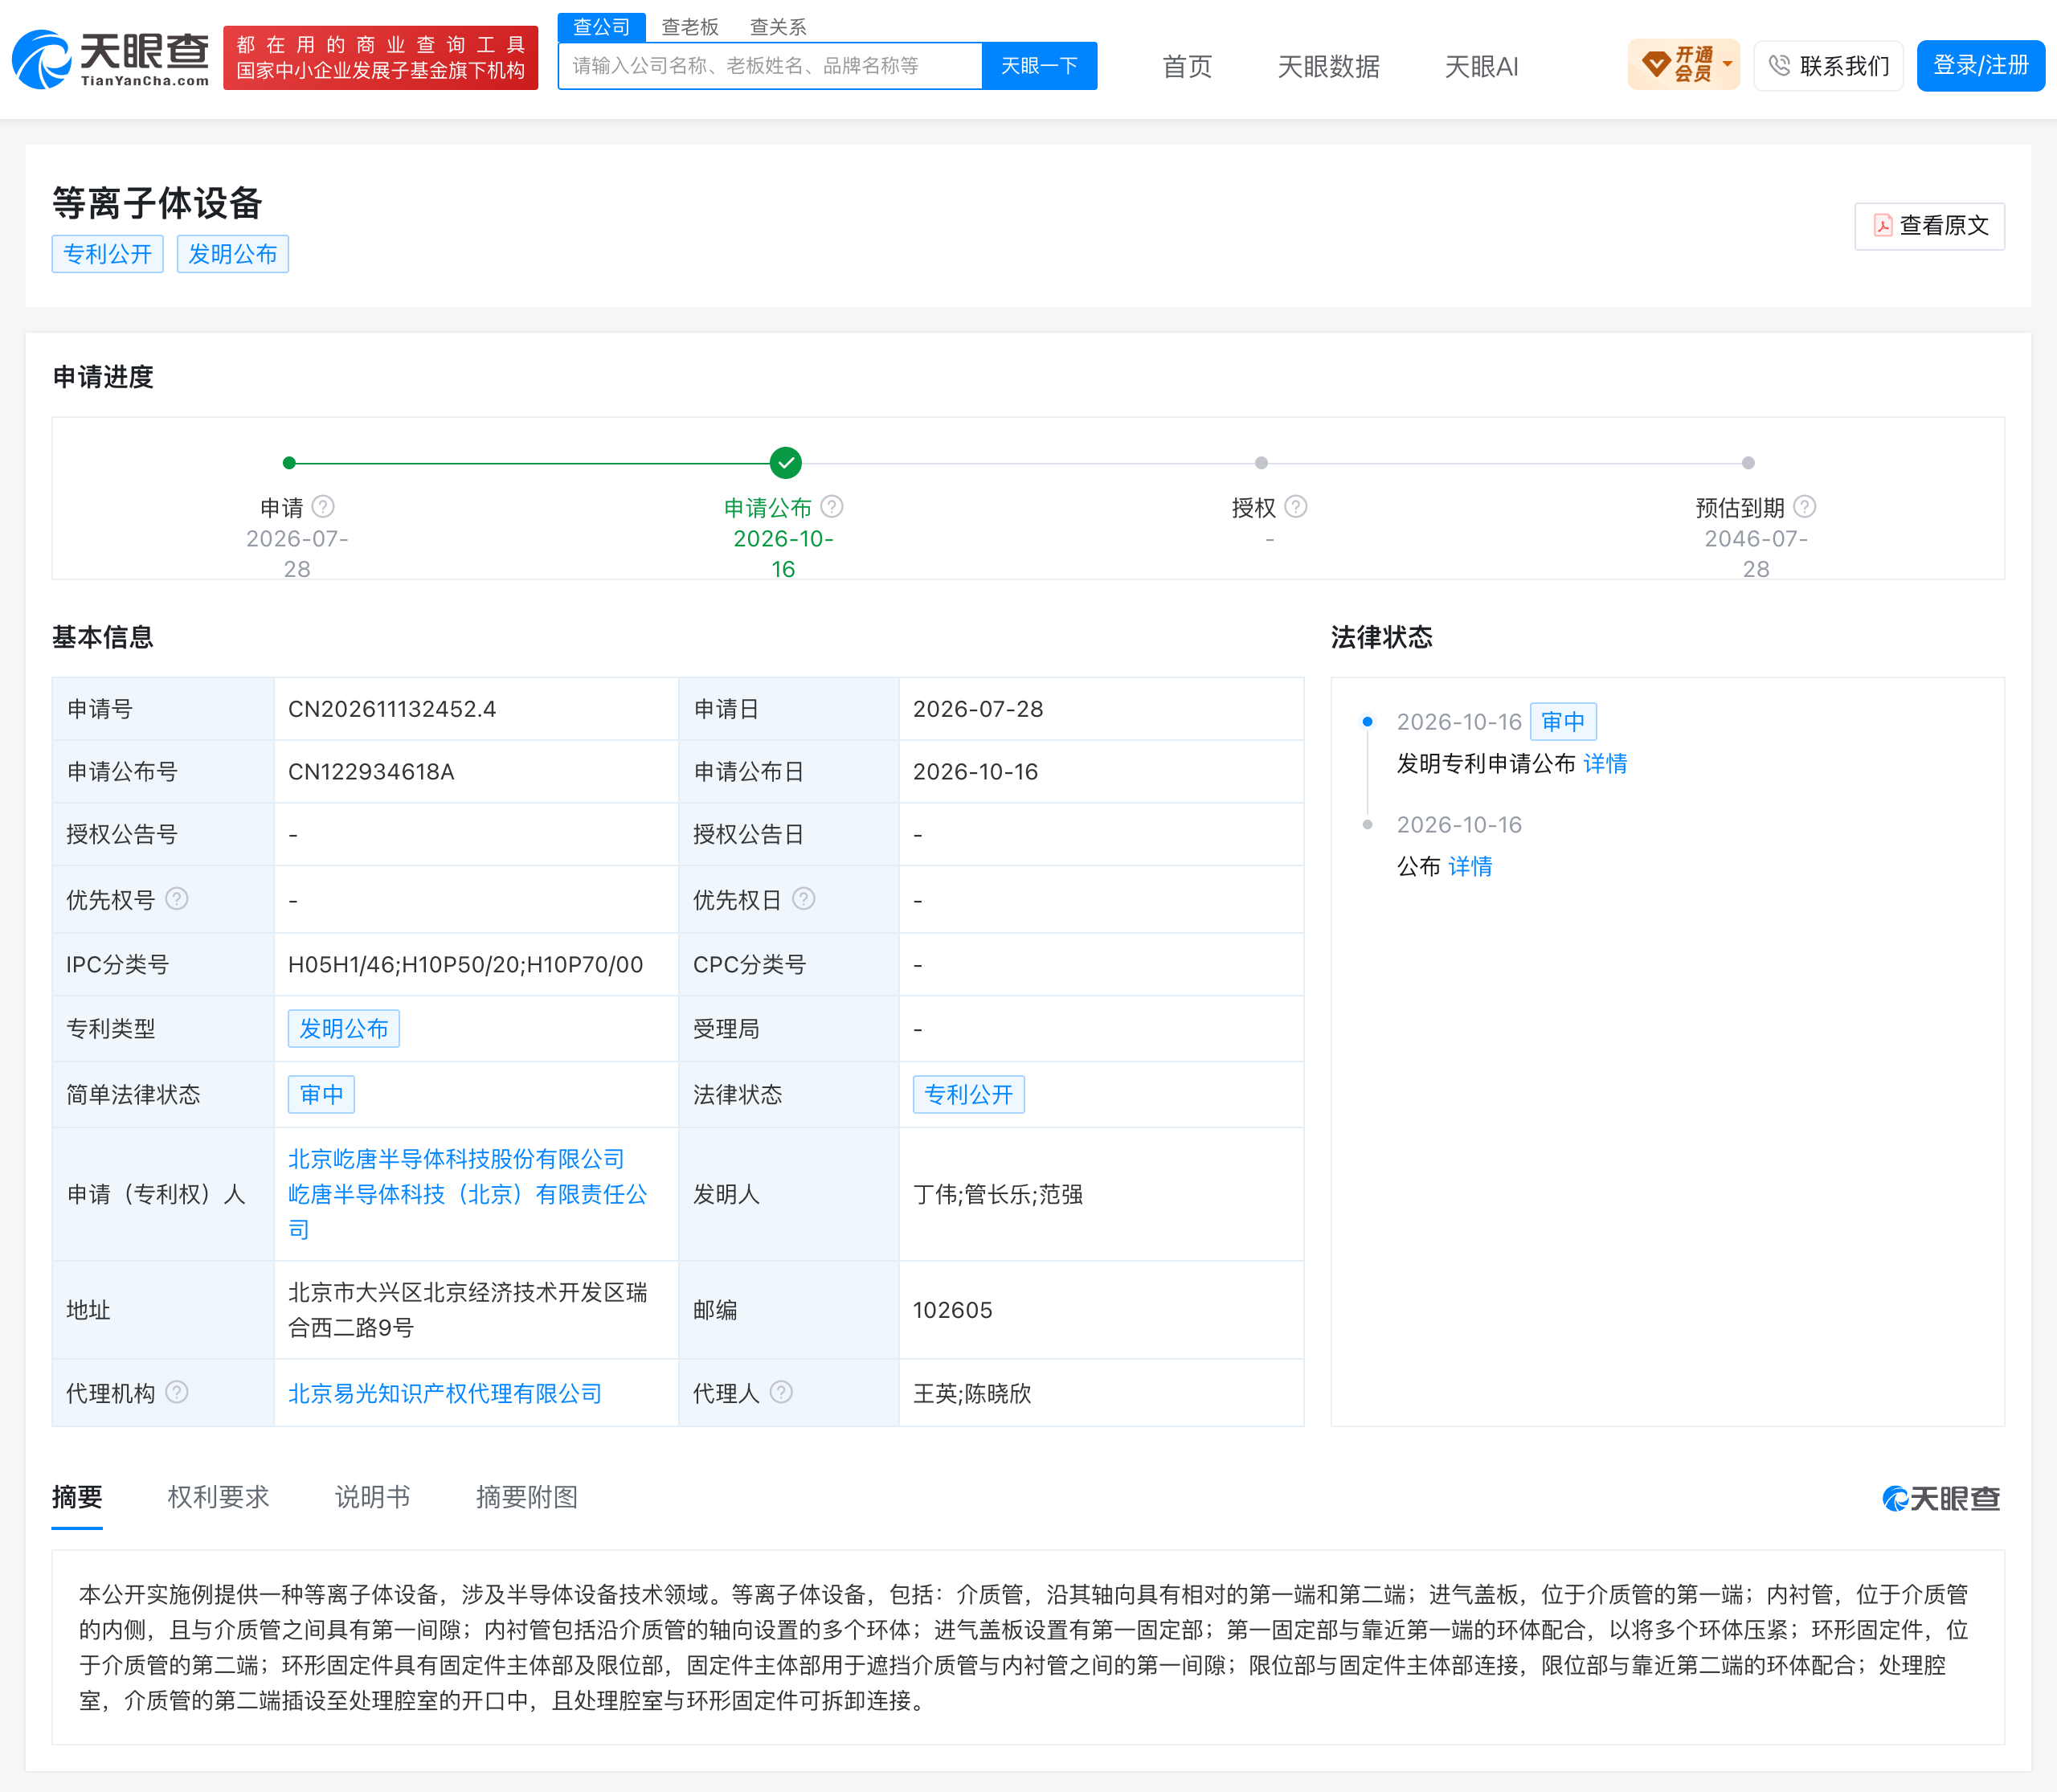Click the help icon beside 申请公布

pyautogui.click(x=832, y=507)
